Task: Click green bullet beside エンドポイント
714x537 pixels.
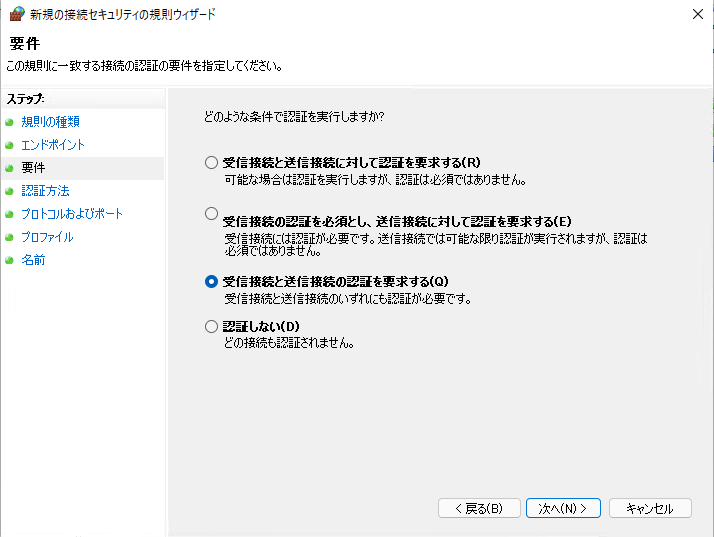Action: point(9,145)
